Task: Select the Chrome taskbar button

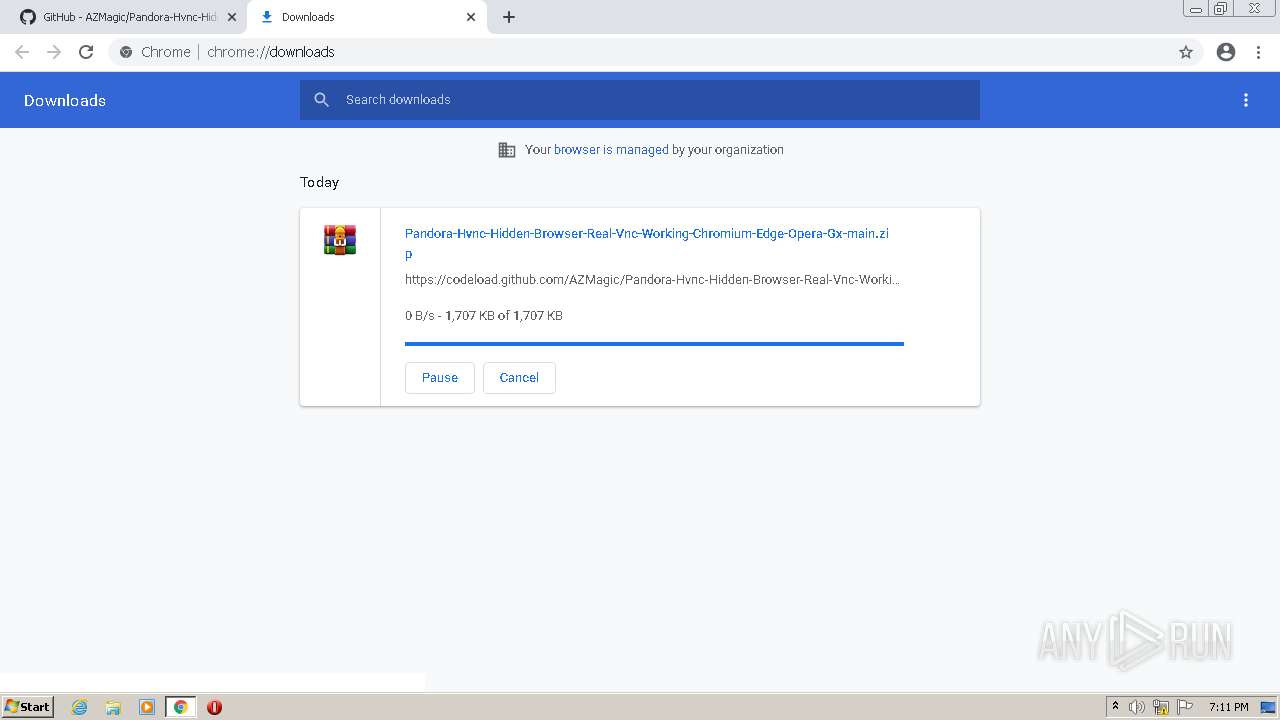Action: [180, 707]
